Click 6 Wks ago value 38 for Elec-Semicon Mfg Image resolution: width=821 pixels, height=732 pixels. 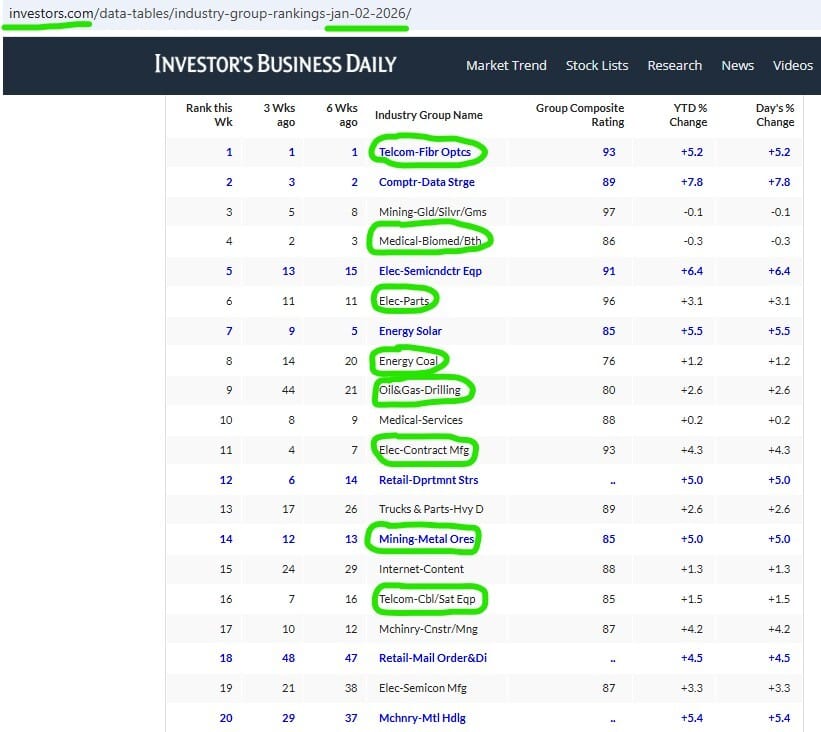coord(351,688)
